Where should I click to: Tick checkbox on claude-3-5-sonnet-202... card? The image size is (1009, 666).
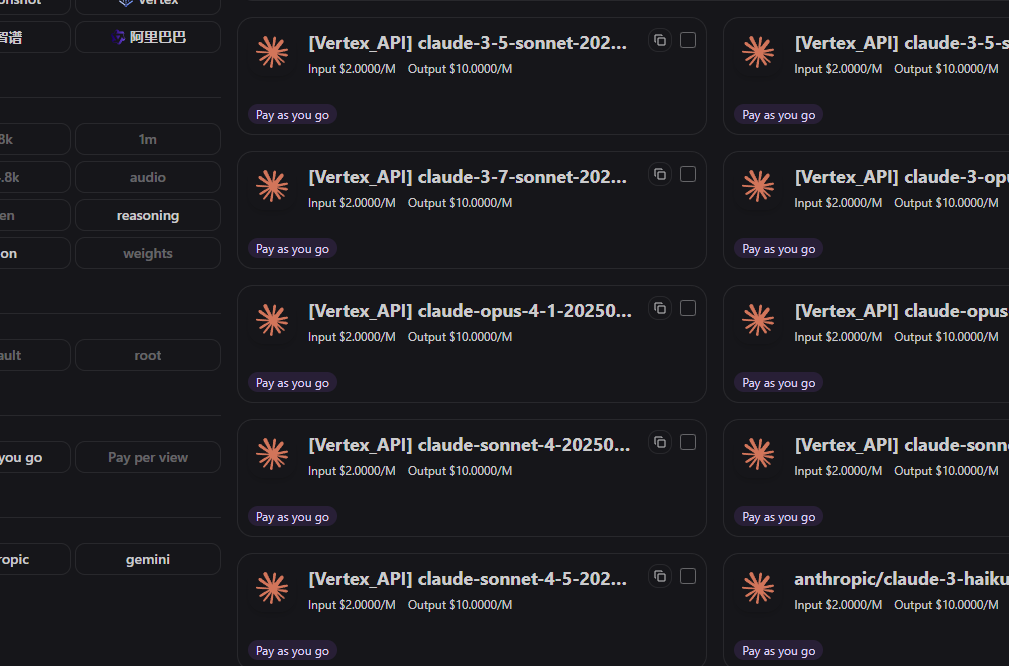click(688, 40)
